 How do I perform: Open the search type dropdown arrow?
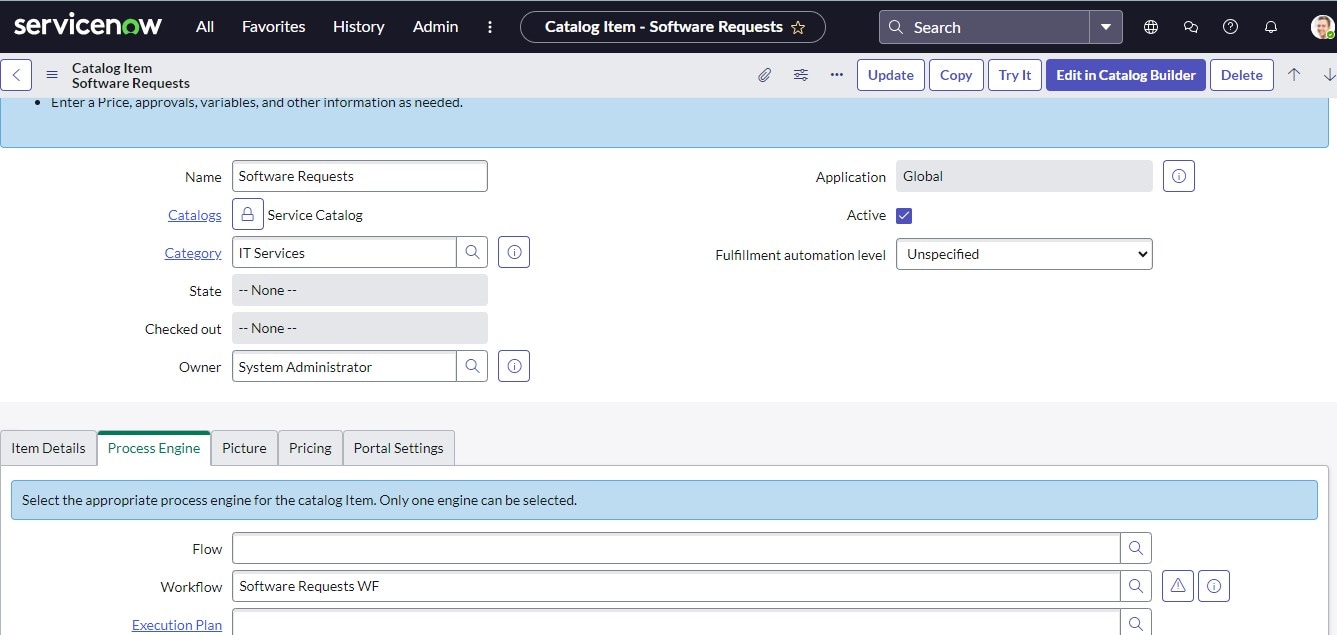1106,27
